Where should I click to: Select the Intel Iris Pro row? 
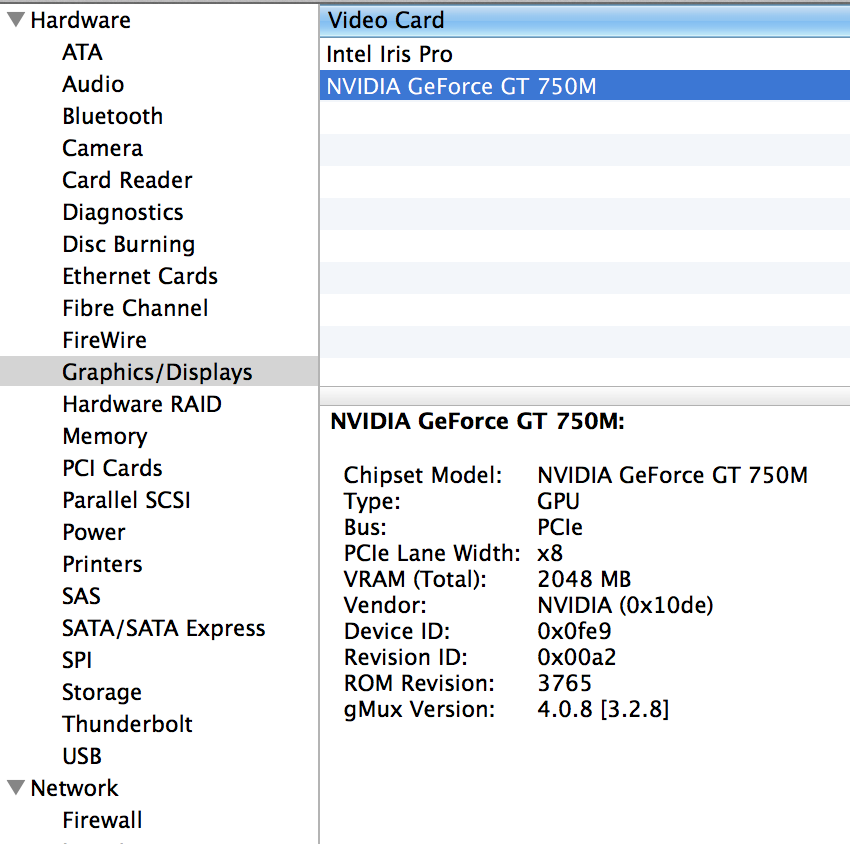pos(585,54)
